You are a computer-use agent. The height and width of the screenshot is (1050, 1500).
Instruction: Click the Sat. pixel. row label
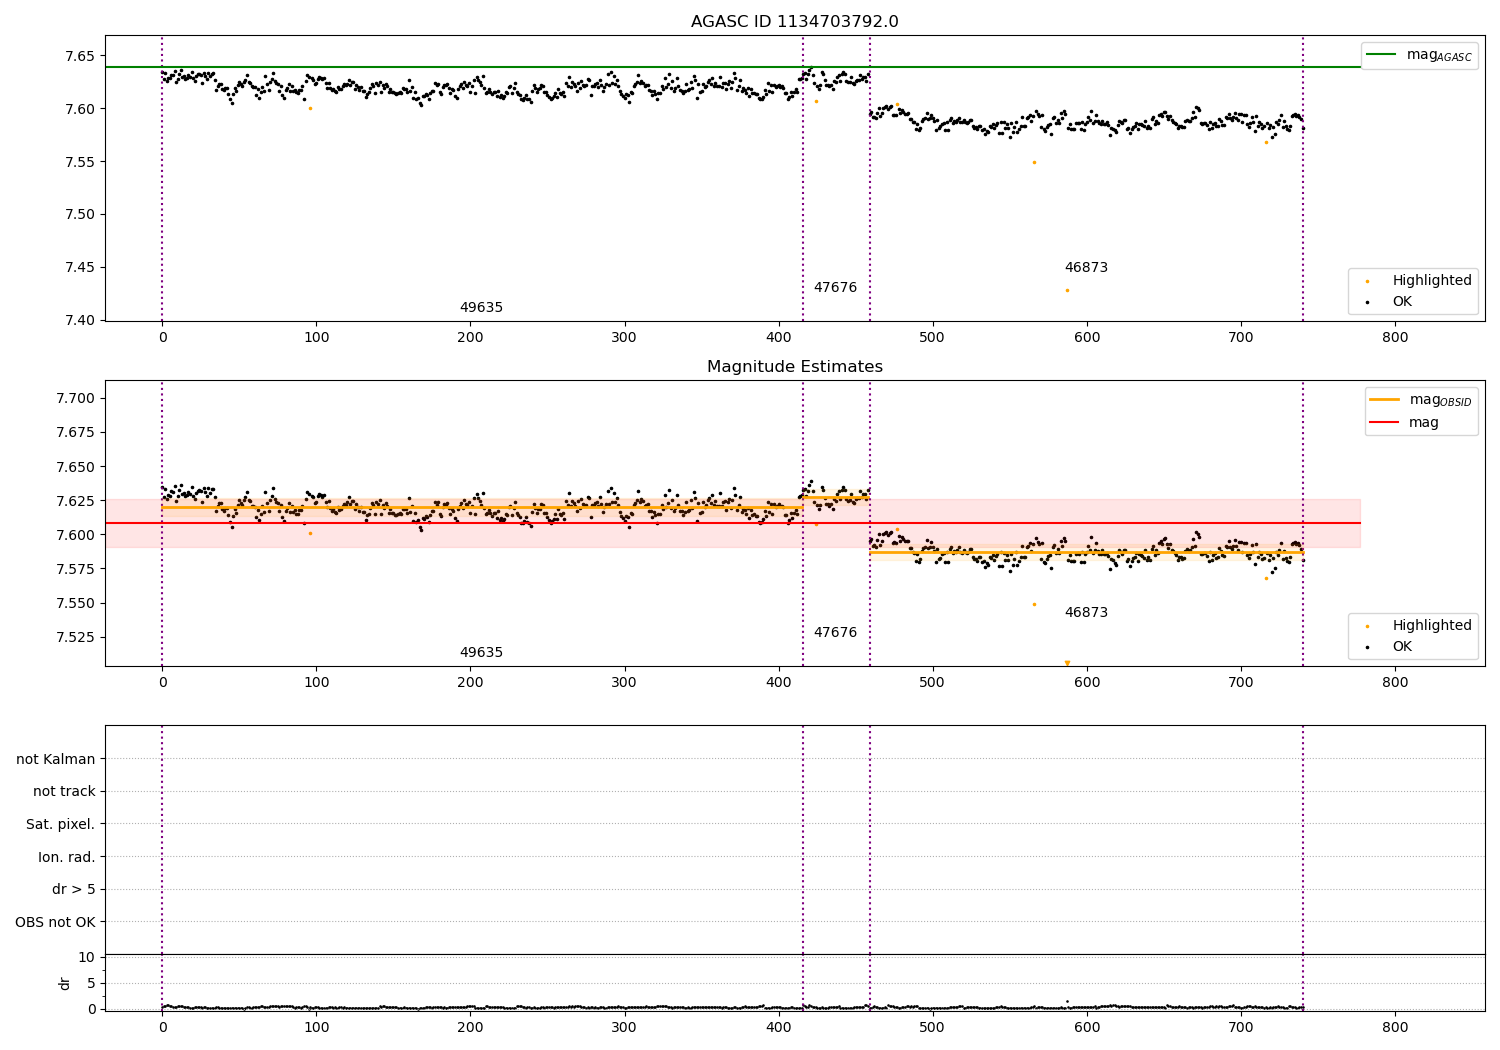[61, 824]
